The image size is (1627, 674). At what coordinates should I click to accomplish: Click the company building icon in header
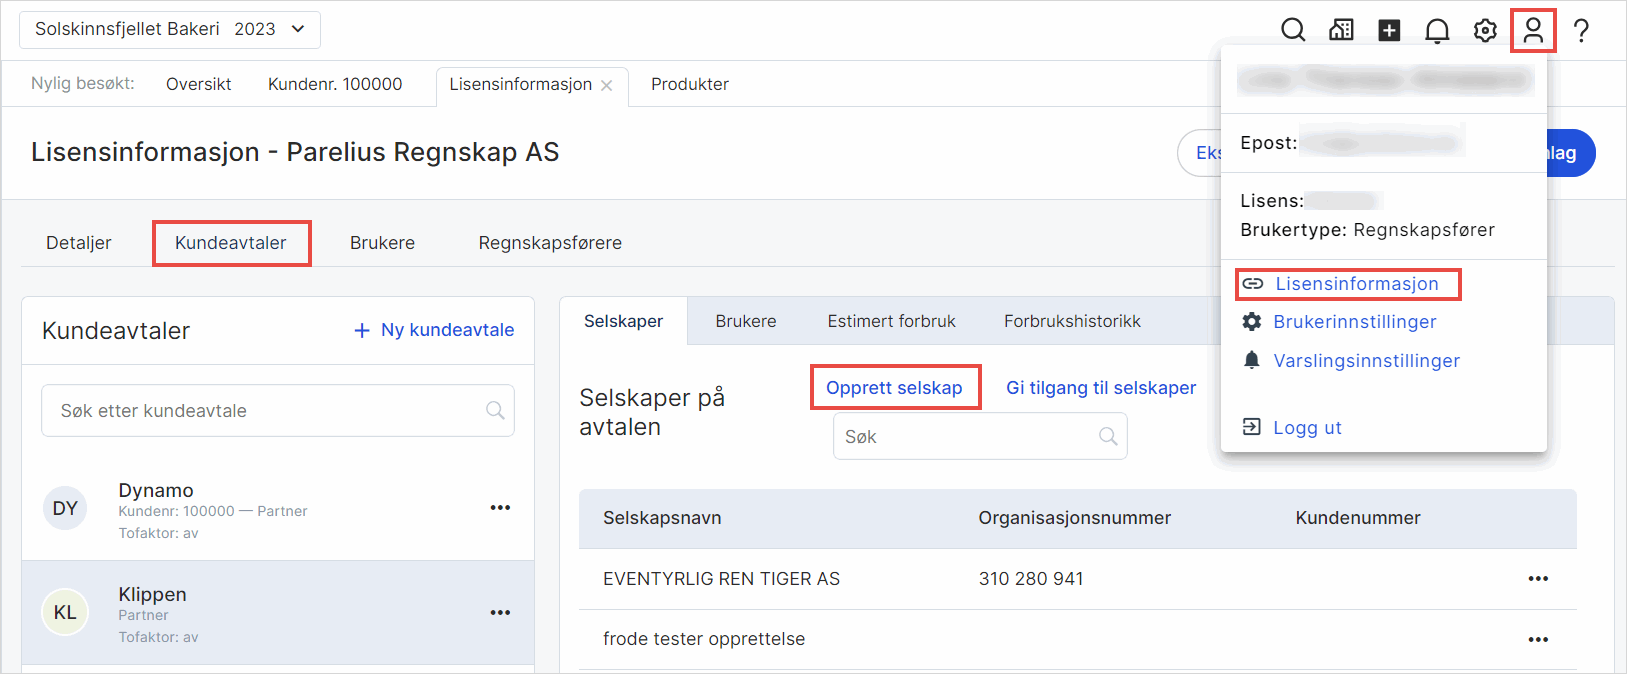[1341, 30]
